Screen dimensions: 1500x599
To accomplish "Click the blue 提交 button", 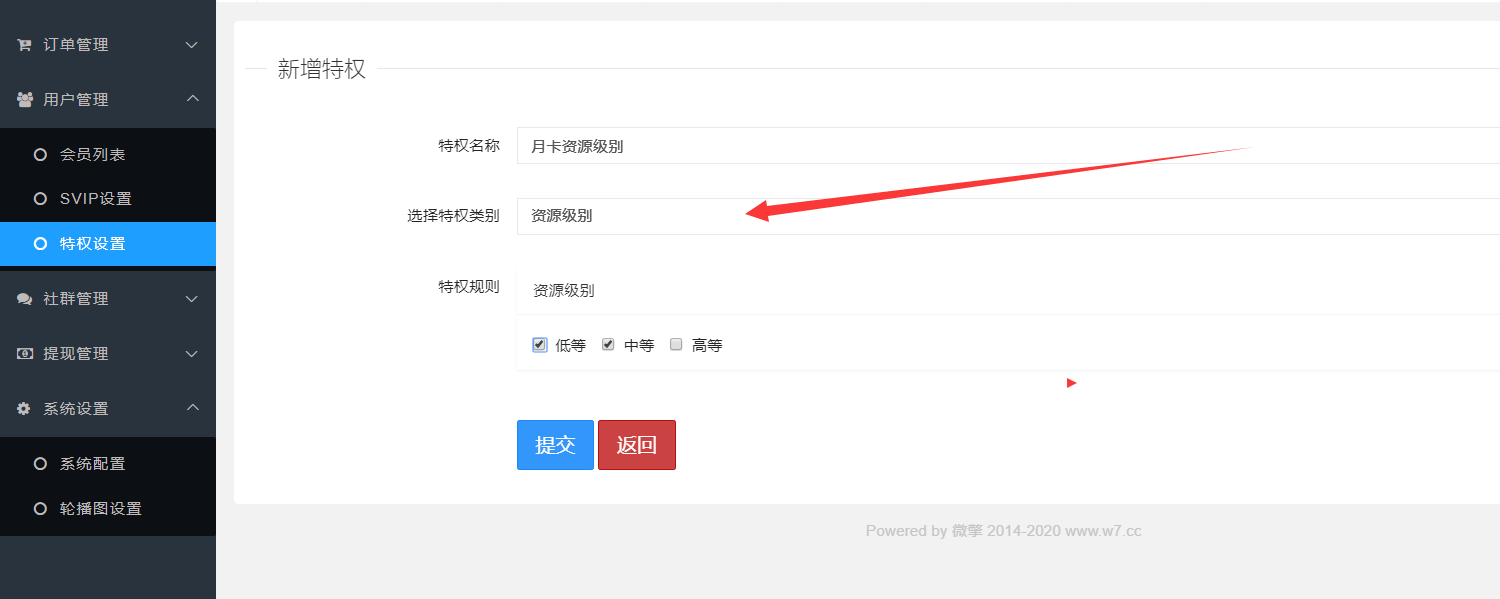I will click(555, 445).
